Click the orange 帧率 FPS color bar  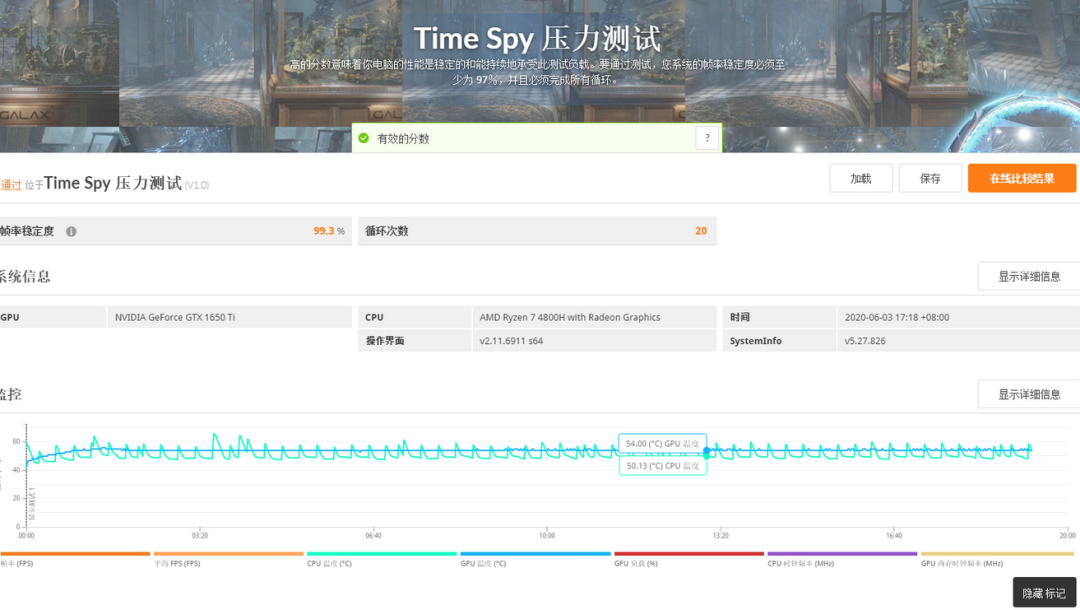[x=75, y=554]
